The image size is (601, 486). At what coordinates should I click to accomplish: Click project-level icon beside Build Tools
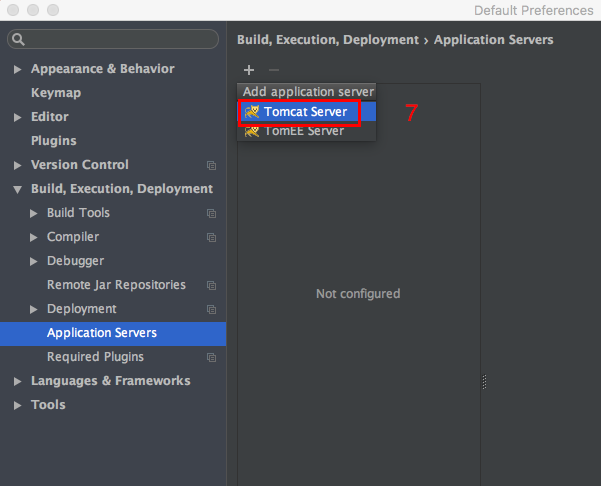click(x=211, y=213)
